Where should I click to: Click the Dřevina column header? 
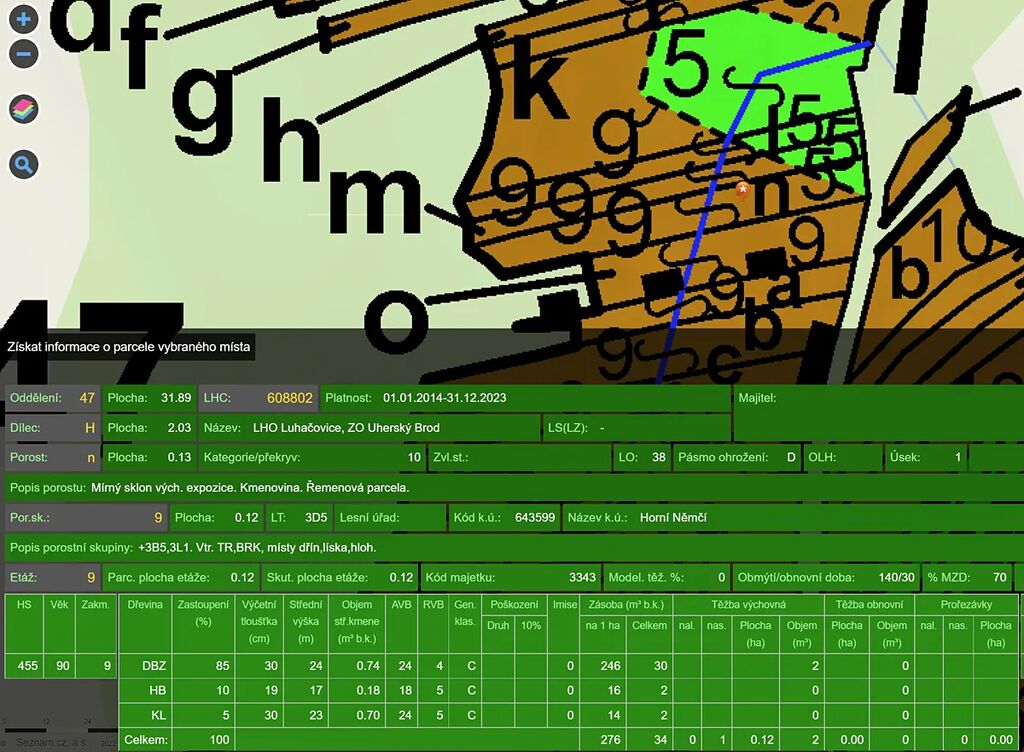[x=144, y=604]
